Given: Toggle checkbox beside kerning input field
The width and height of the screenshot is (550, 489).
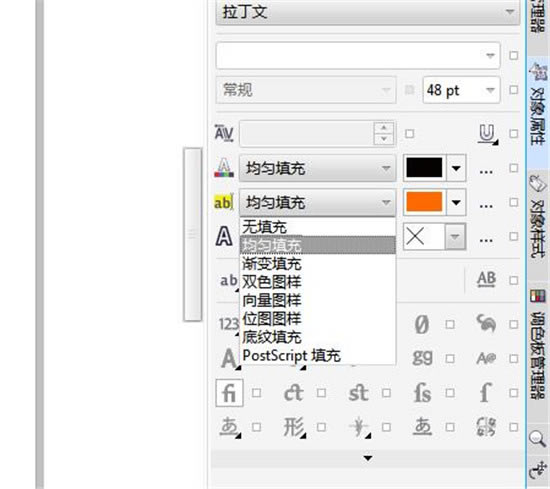Looking at the screenshot, I should tap(409, 134).
